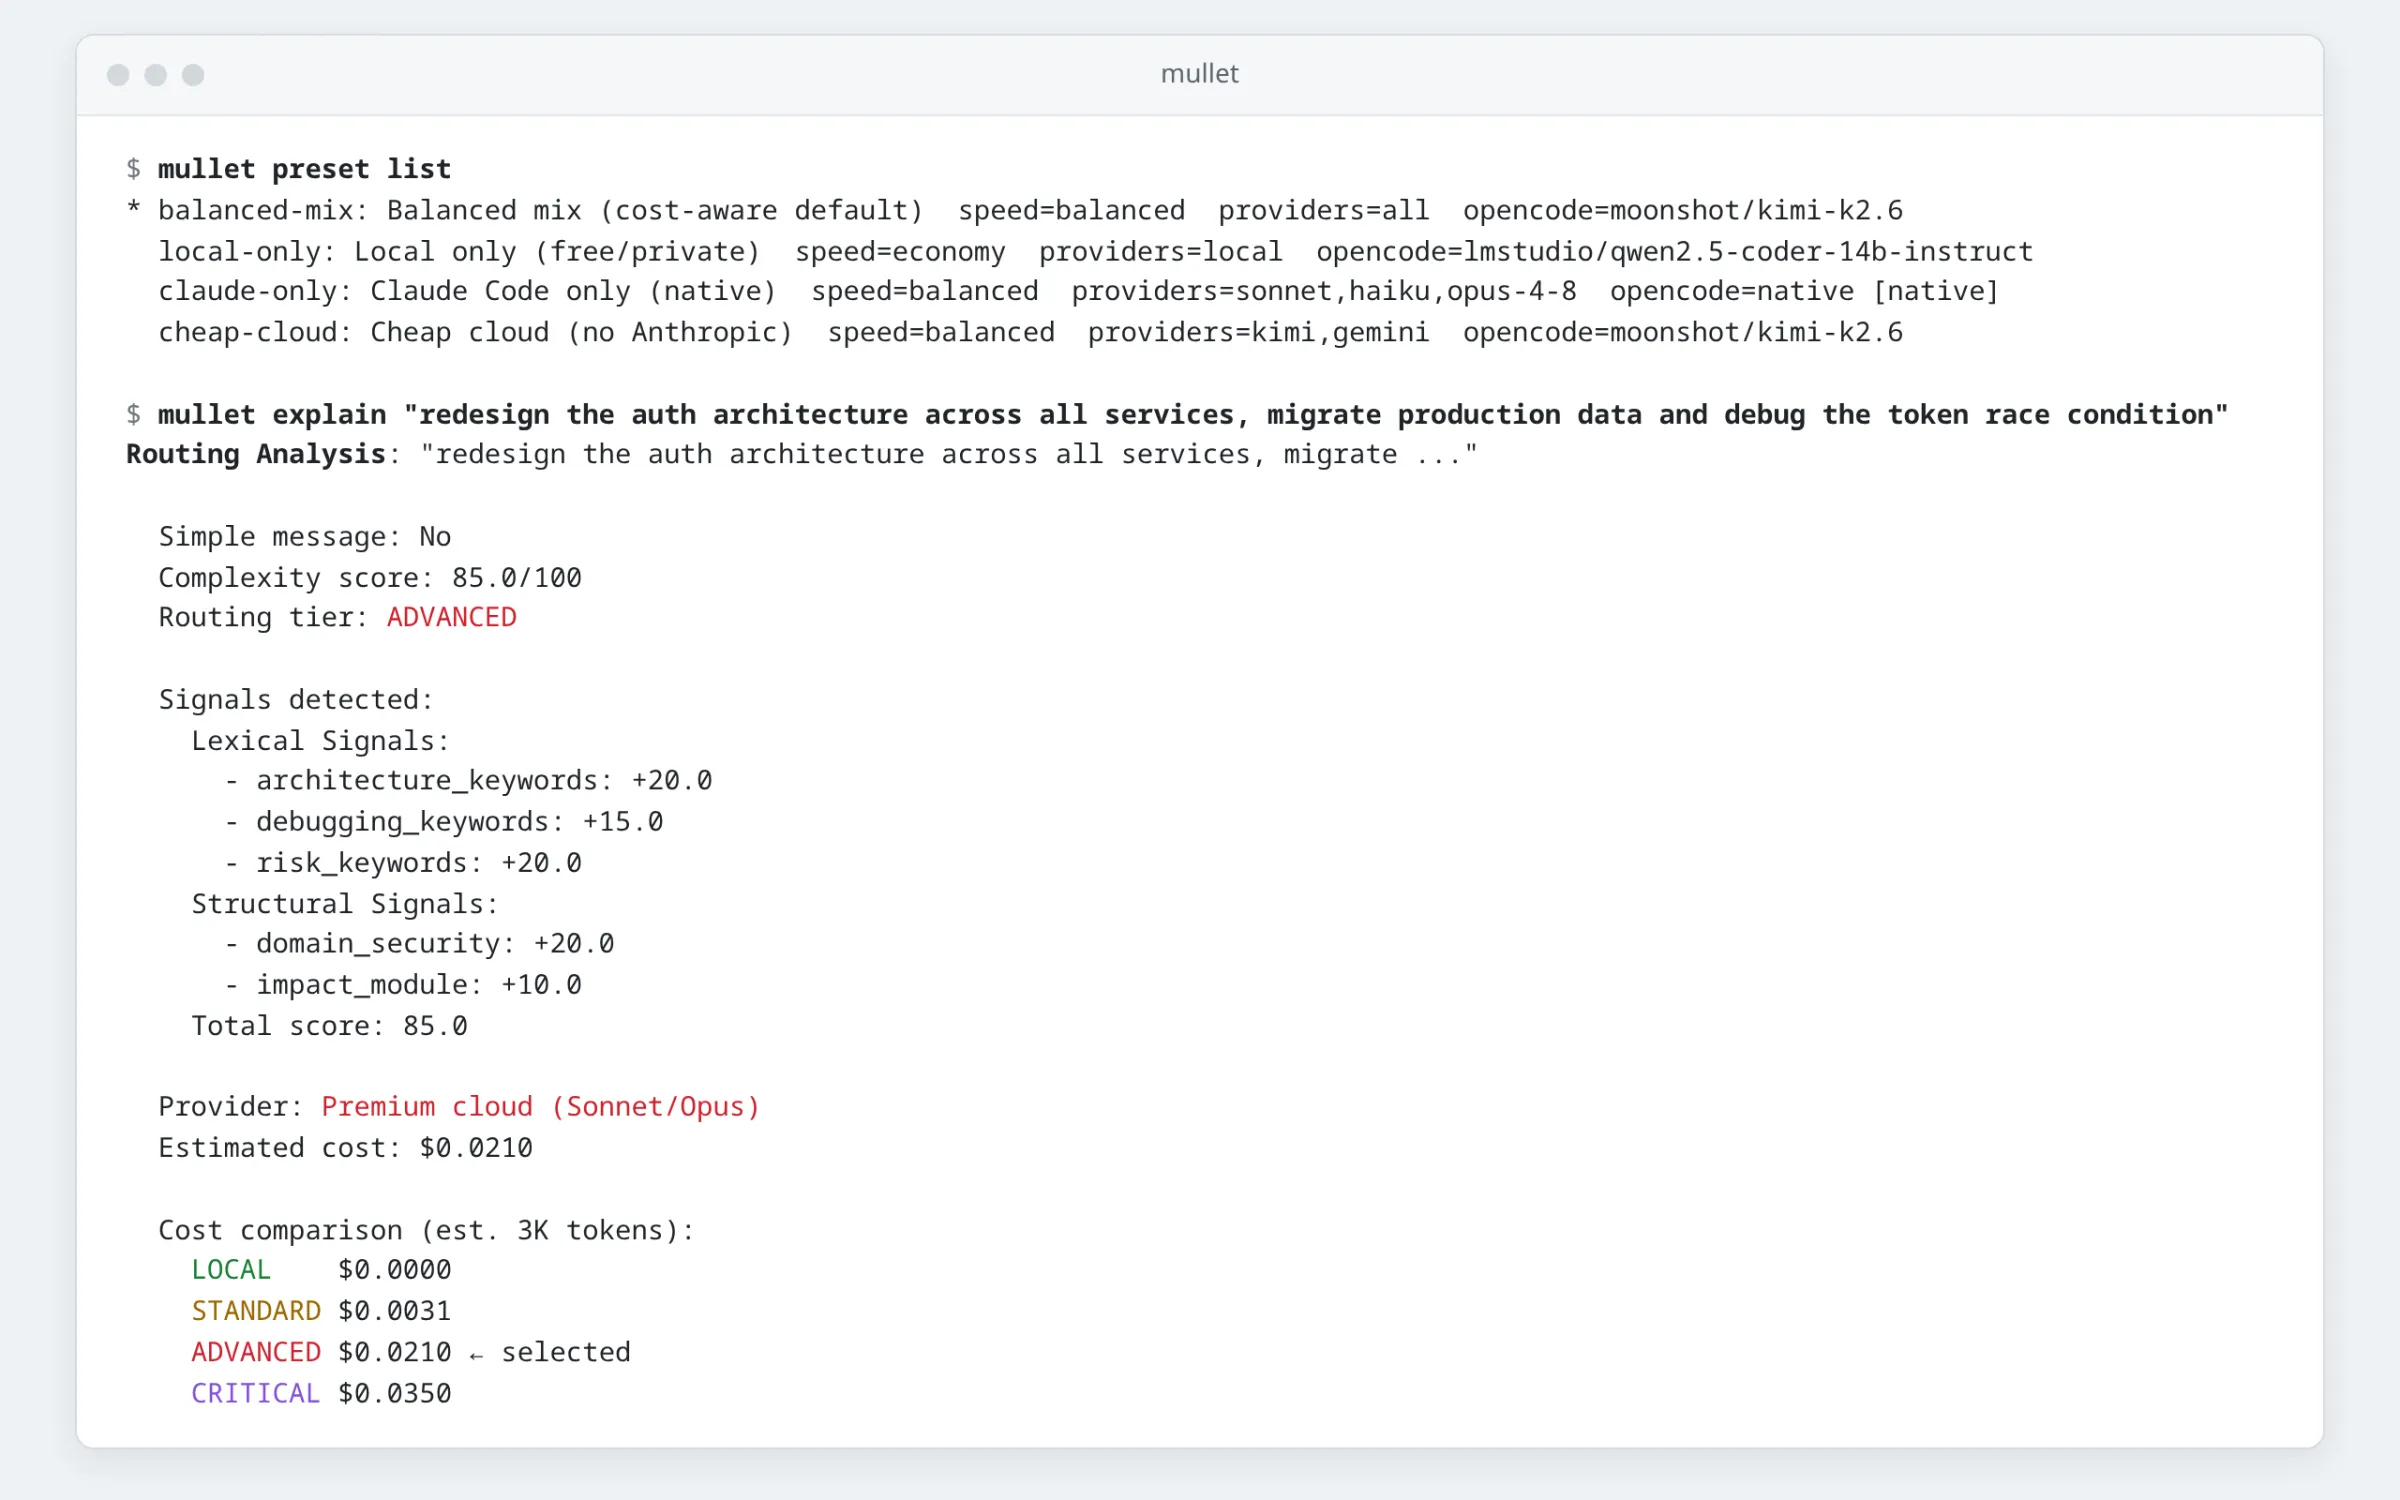Click the third maximize window dot
Image resolution: width=2400 pixels, height=1500 pixels.
click(193, 75)
